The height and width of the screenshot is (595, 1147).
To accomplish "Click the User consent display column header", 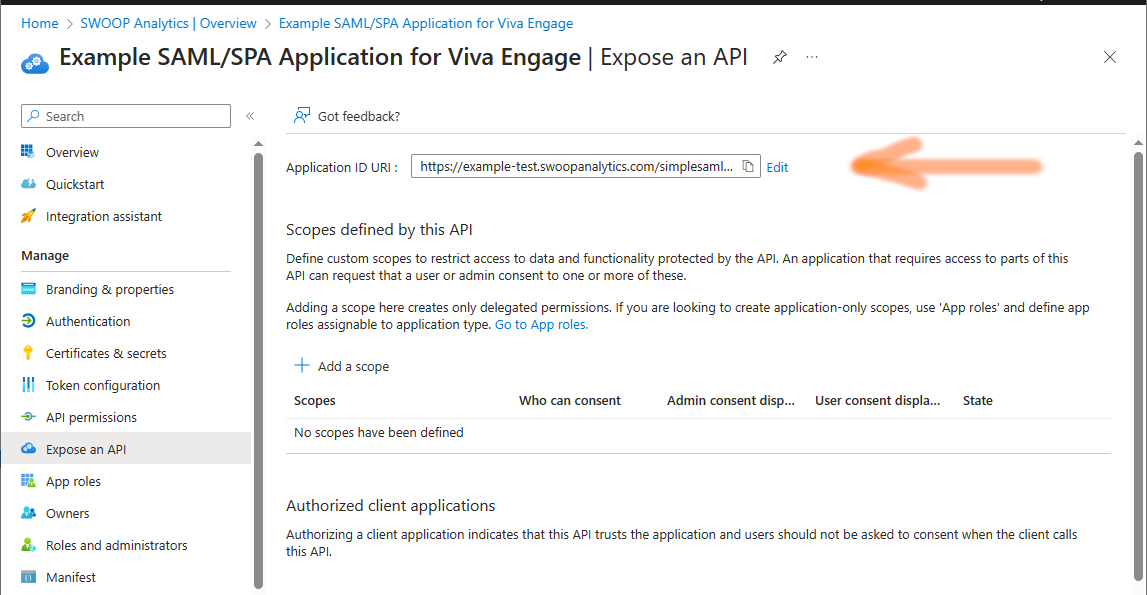I will 878,400.
